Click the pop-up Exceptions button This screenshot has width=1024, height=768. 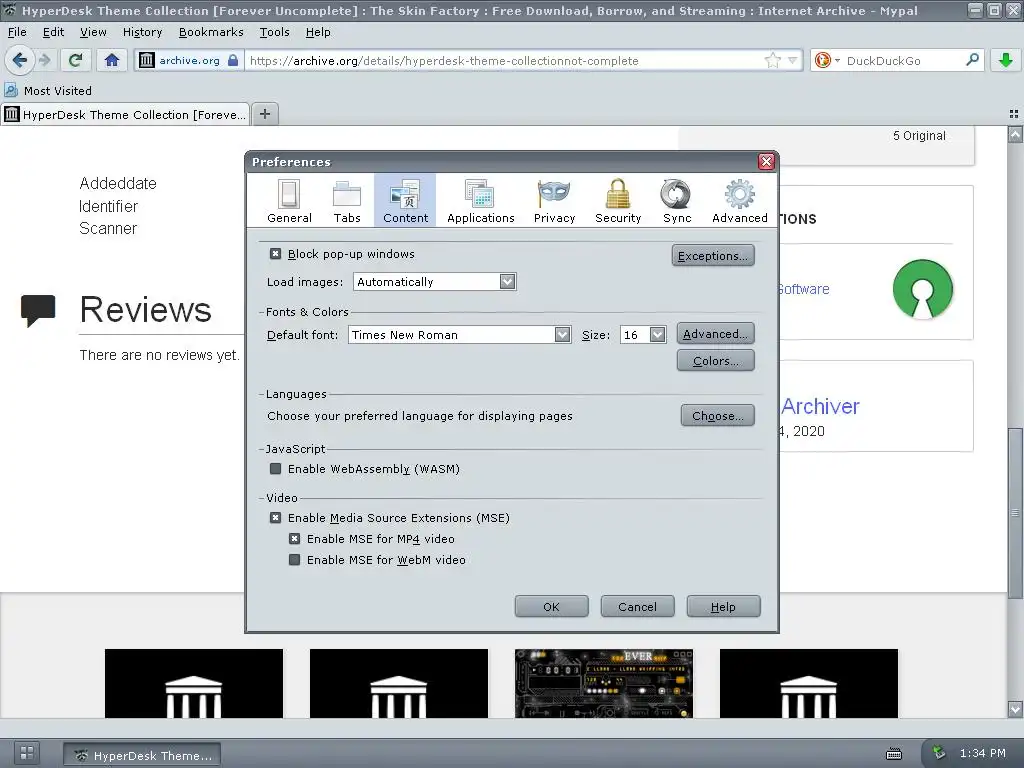(712, 255)
